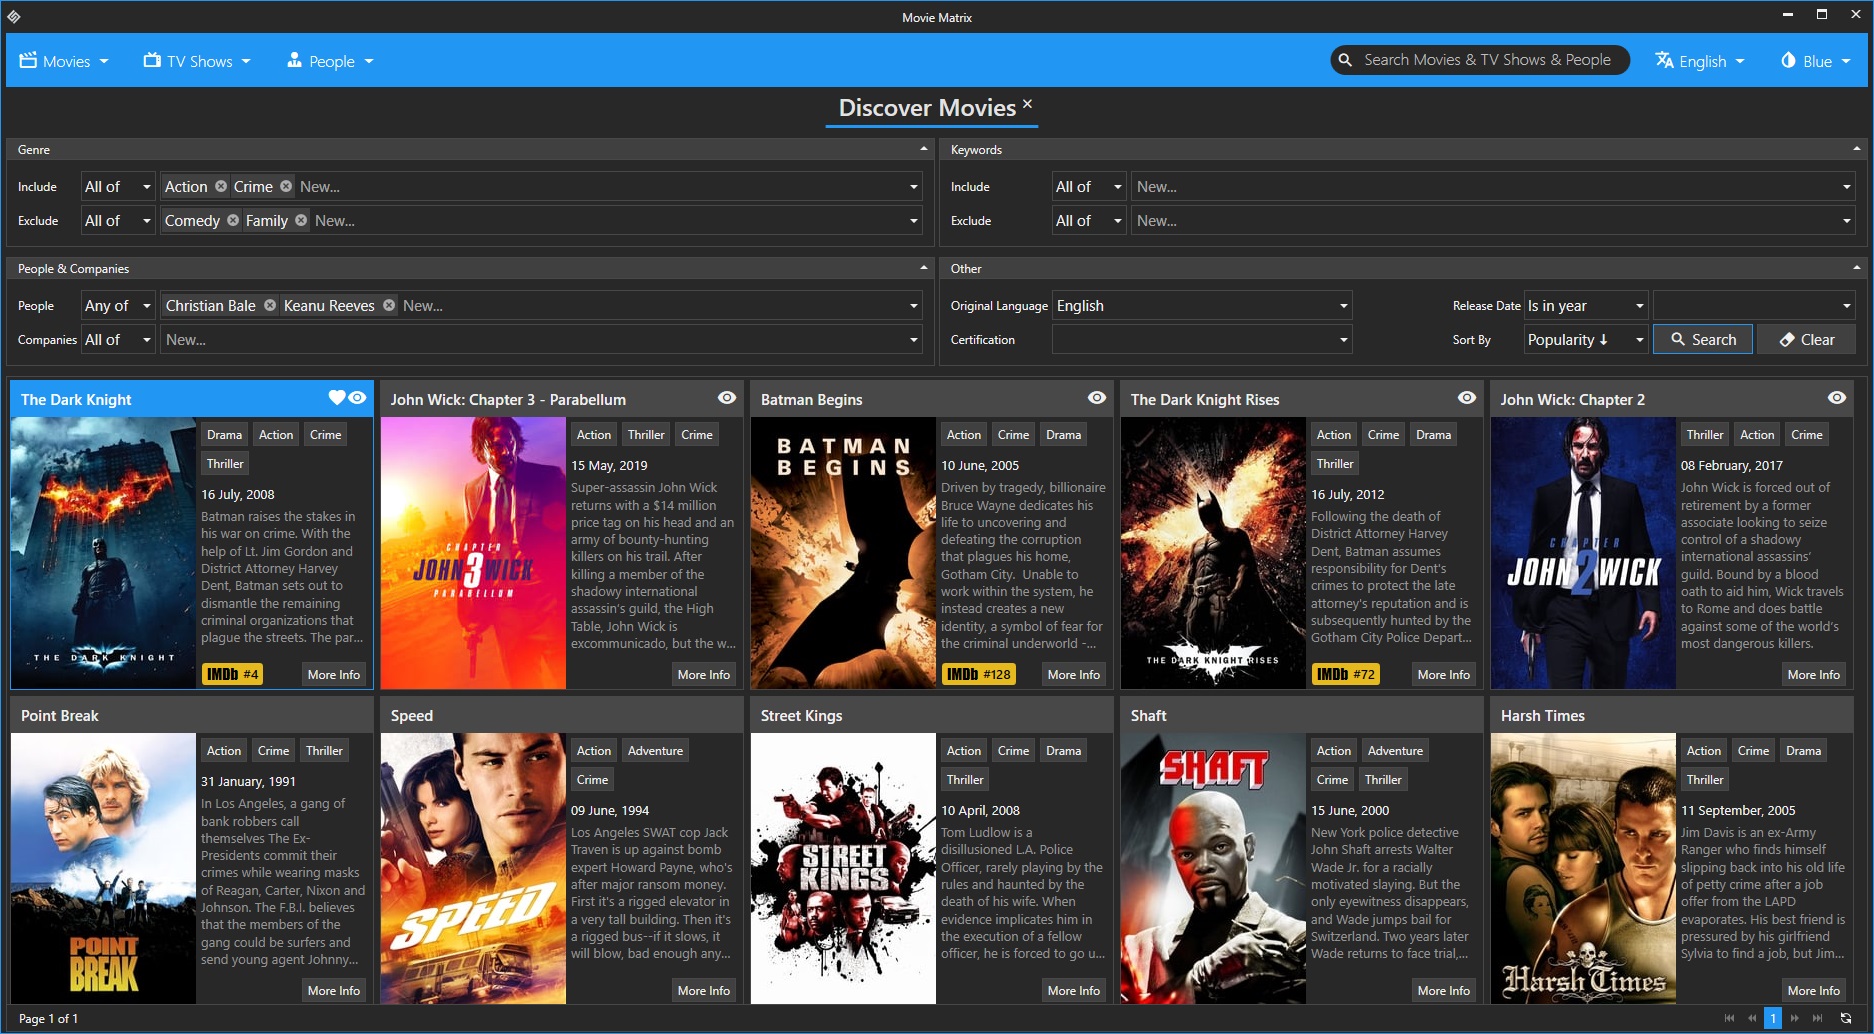Click IMDb #4 badge on The Dark Knight
Viewport: 1874px width, 1034px height.
(x=233, y=674)
